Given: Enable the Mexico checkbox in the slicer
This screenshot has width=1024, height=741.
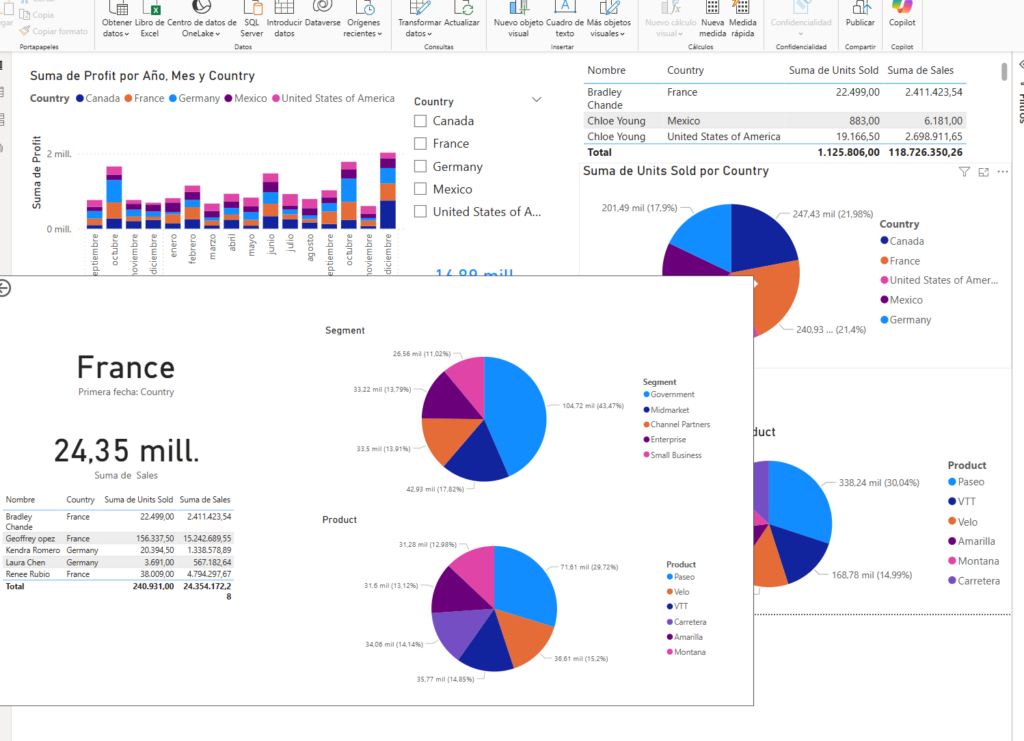Looking at the screenshot, I should coord(420,189).
